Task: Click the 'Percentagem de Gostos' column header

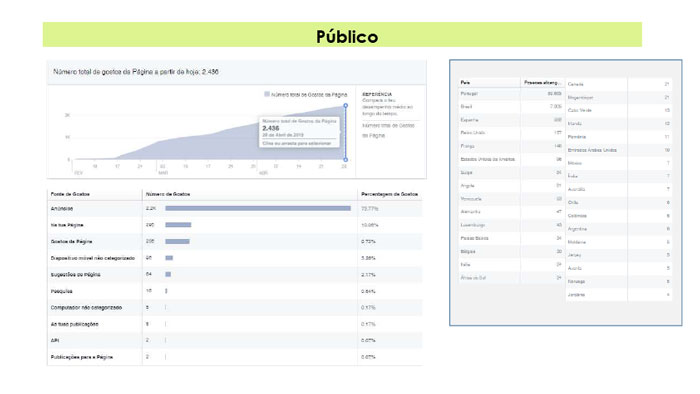Action: pyautogui.click(x=389, y=194)
